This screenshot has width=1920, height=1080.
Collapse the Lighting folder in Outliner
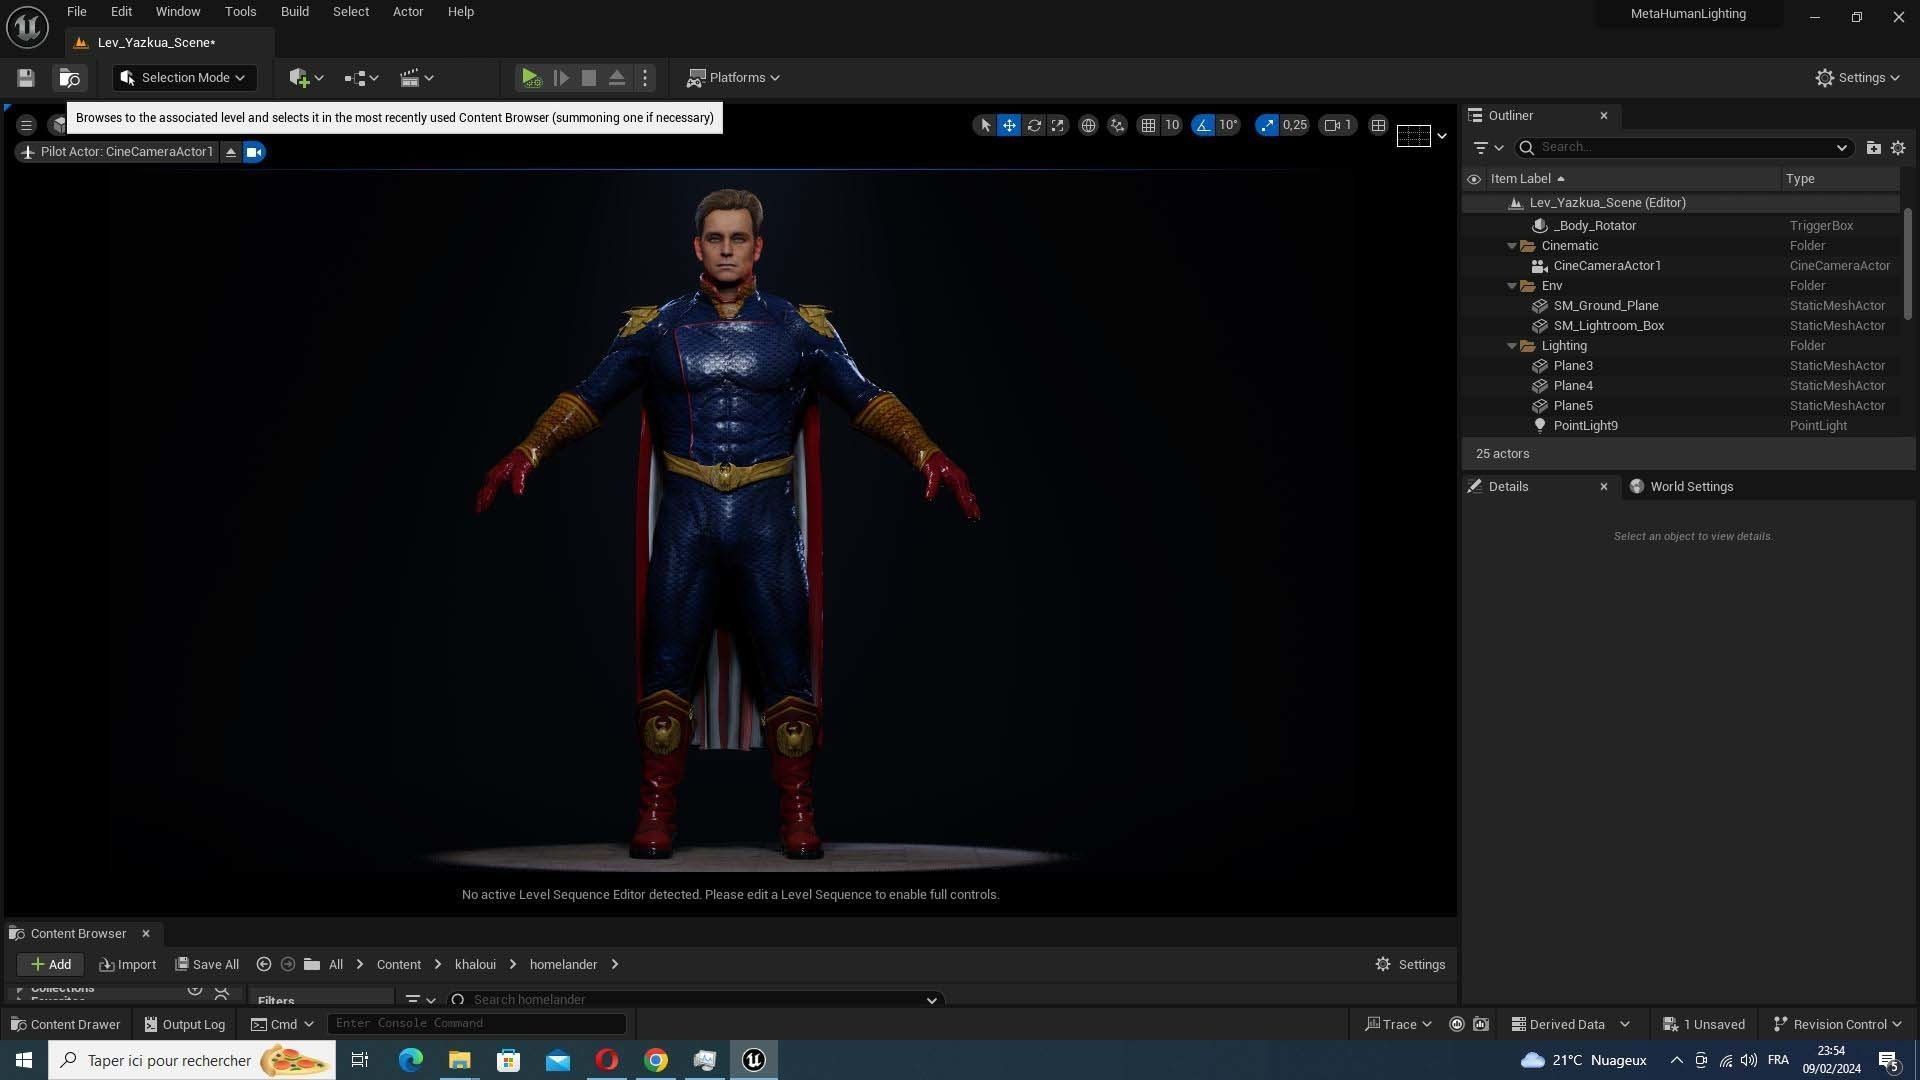pos(1512,346)
